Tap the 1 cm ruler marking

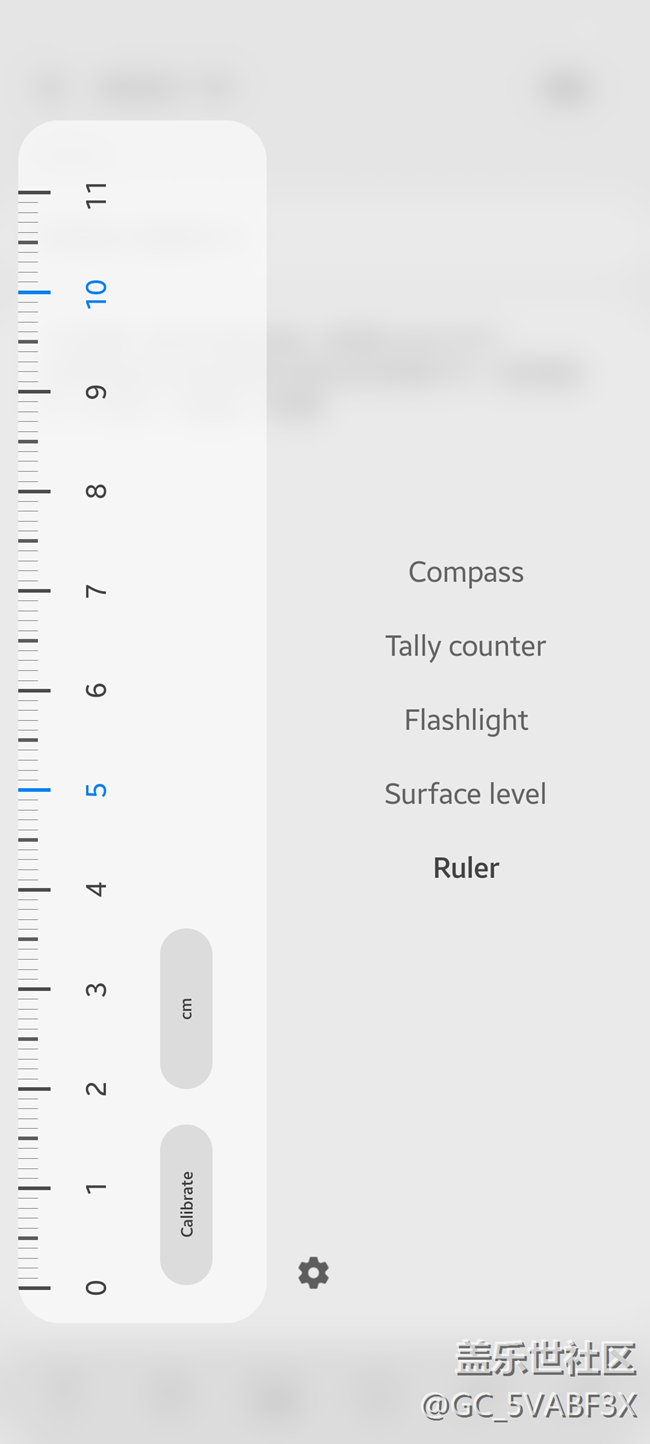[x=96, y=1188]
